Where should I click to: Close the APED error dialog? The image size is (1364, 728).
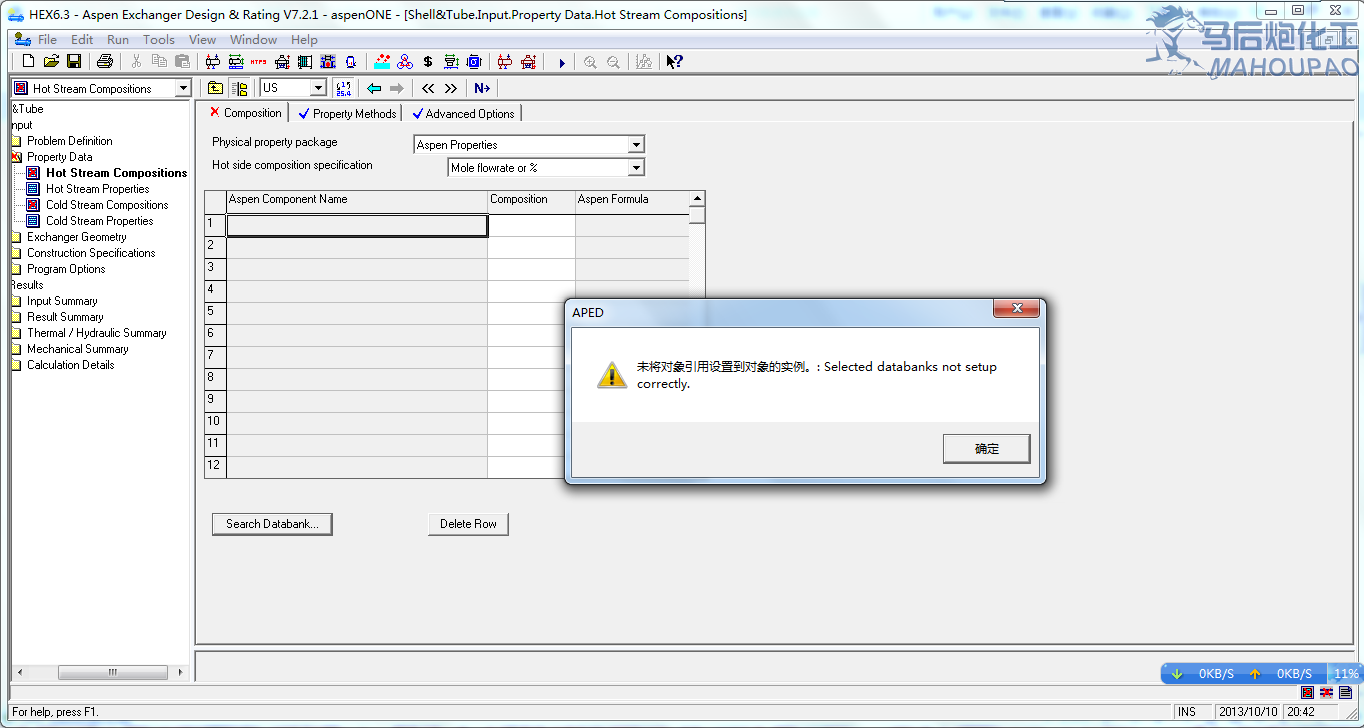click(x=1016, y=308)
